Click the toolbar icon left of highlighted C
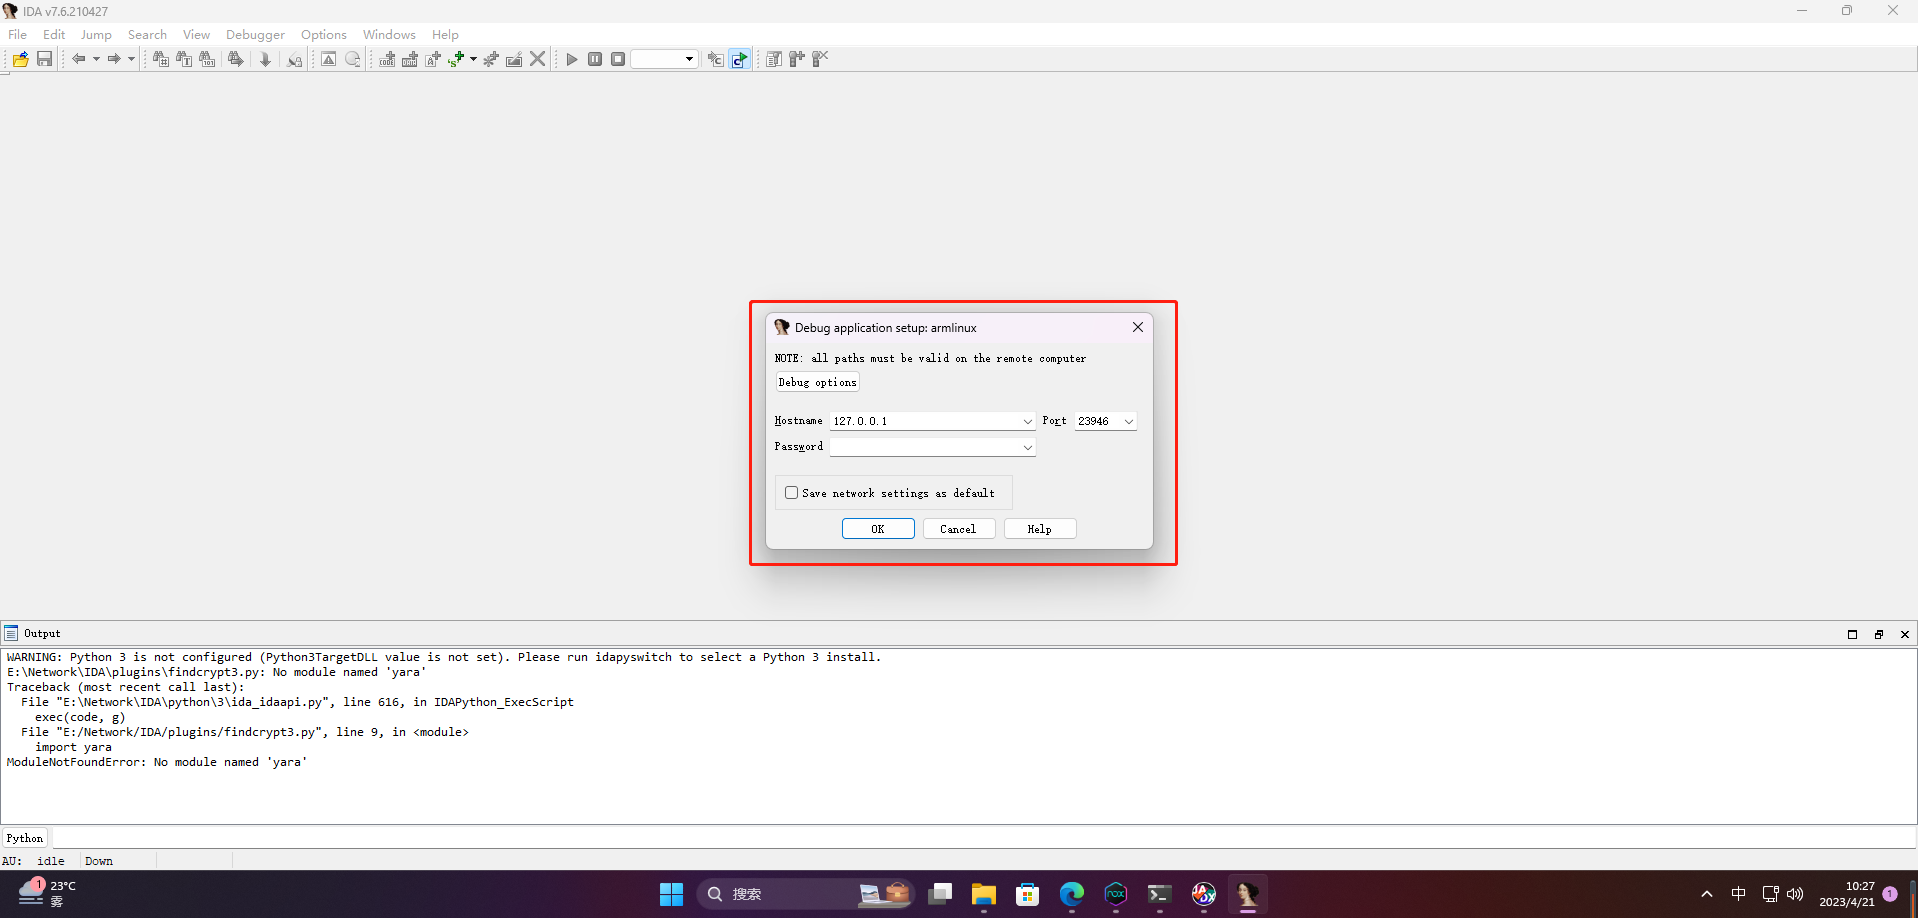The image size is (1918, 918). (716, 59)
